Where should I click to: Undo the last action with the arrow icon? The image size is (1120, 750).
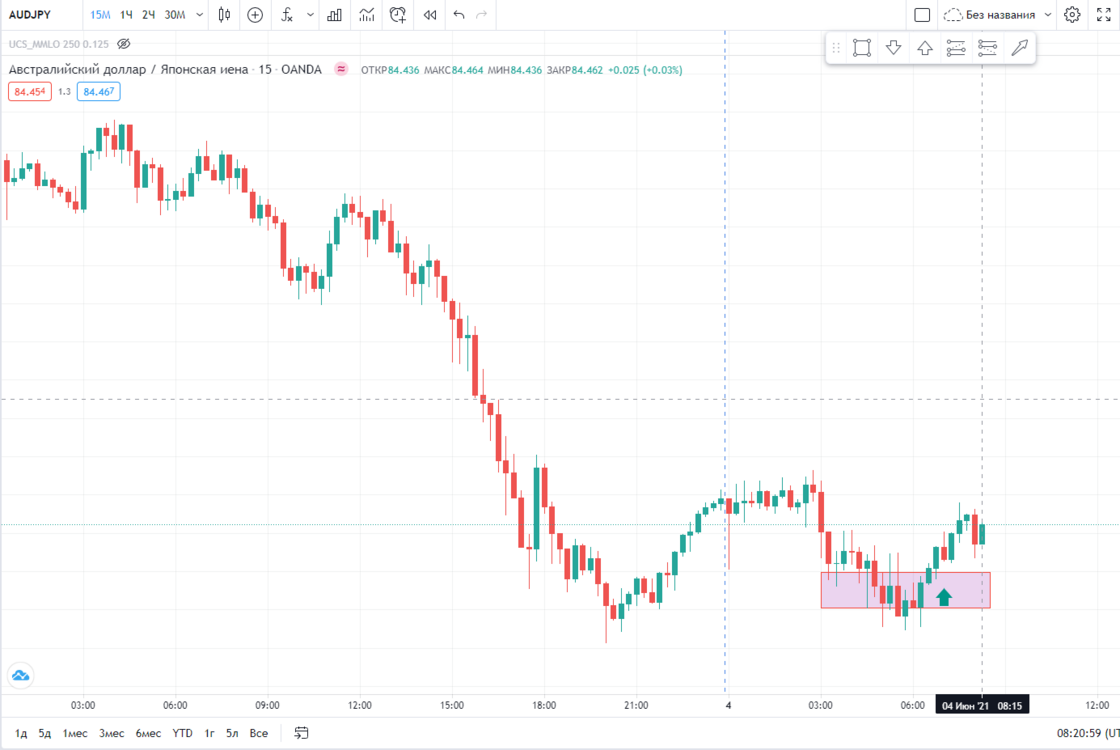(x=459, y=14)
